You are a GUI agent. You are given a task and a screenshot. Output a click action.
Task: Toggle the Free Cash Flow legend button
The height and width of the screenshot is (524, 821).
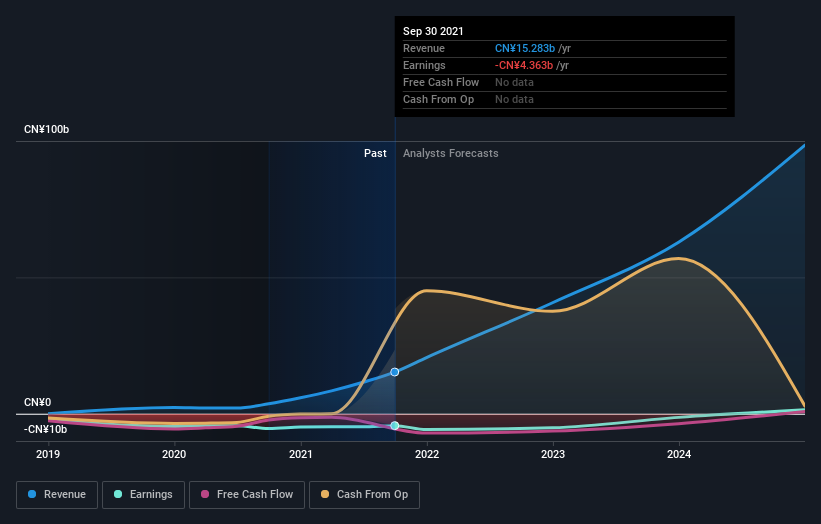(x=247, y=495)
